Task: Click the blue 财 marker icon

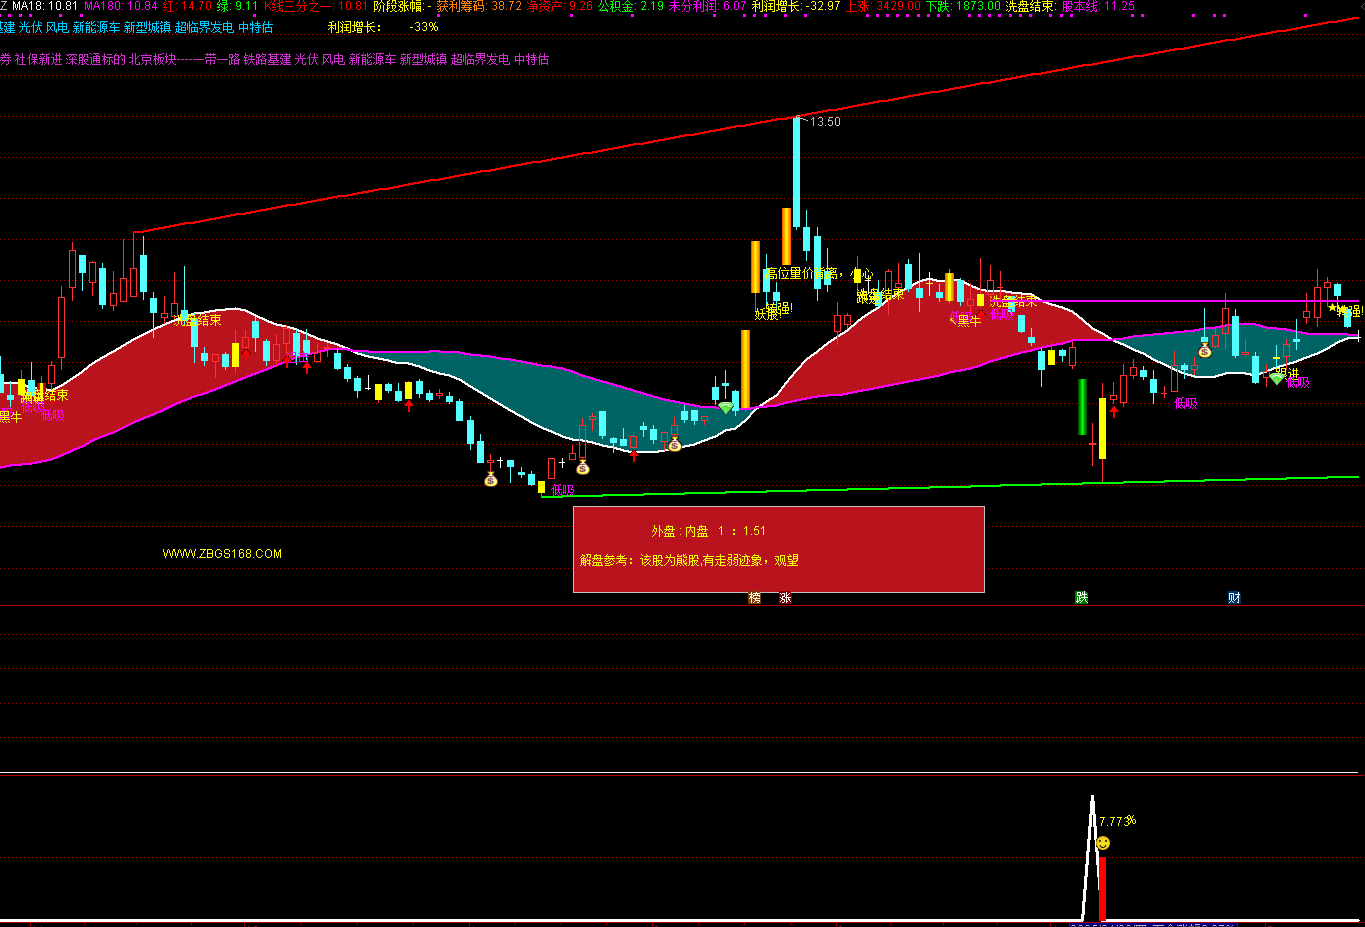Action: click(x=1235, y=598)
